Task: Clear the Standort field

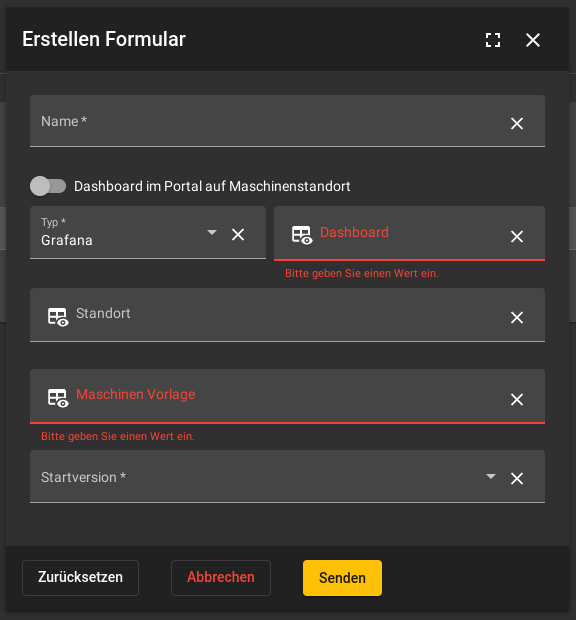Action: 517,318
